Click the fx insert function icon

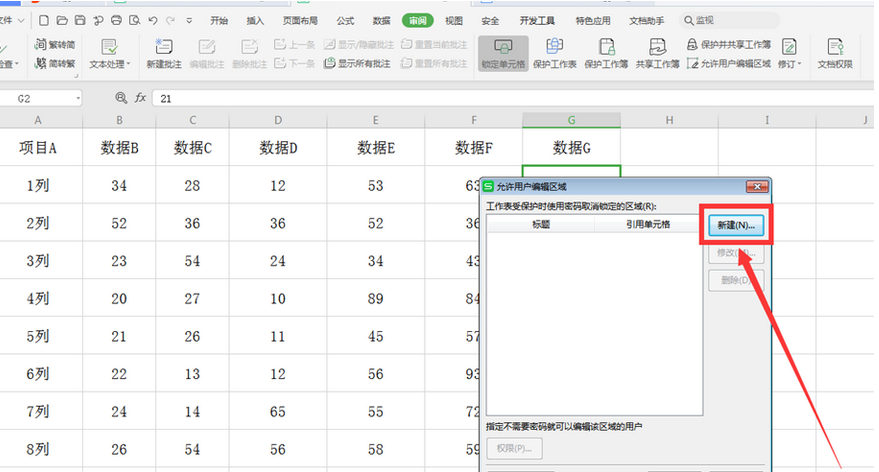(140, 98)
